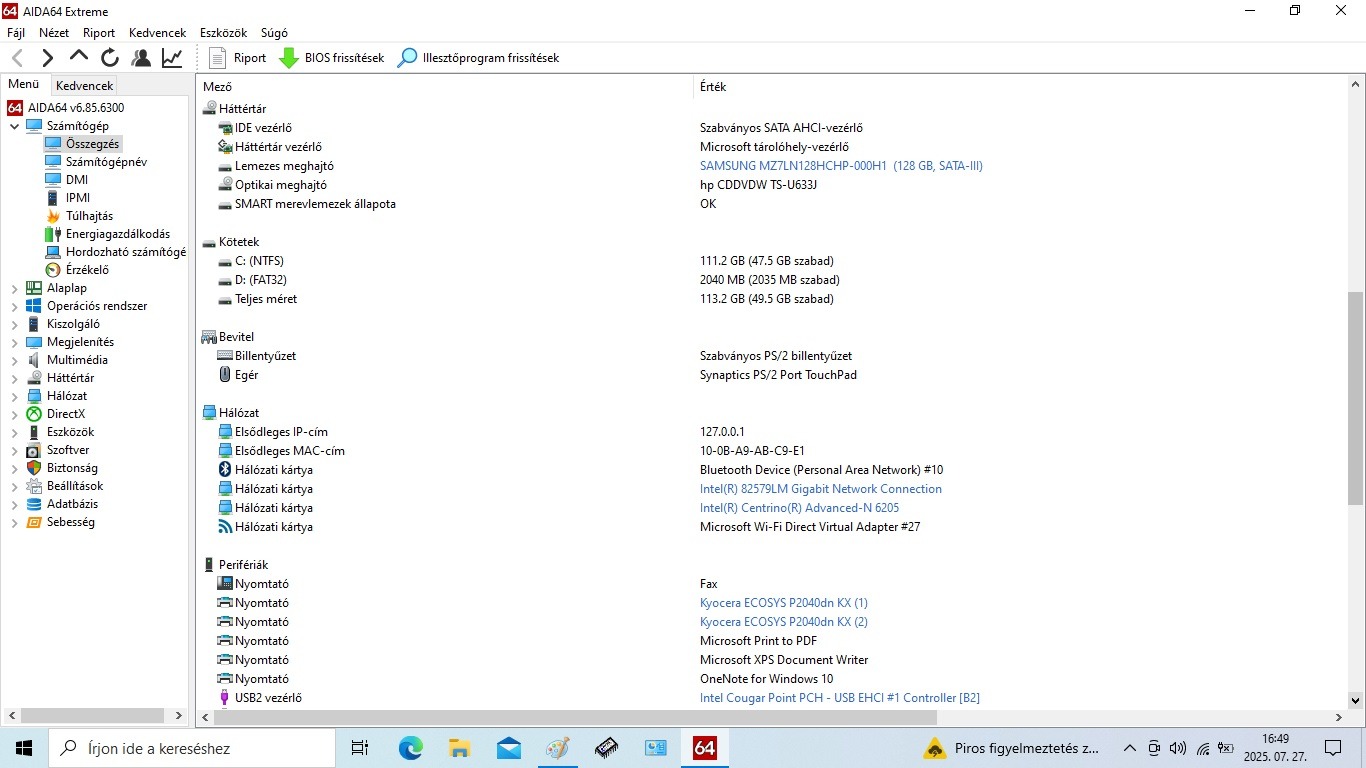Select the Optikai meghajtó row

pos(280,185)
